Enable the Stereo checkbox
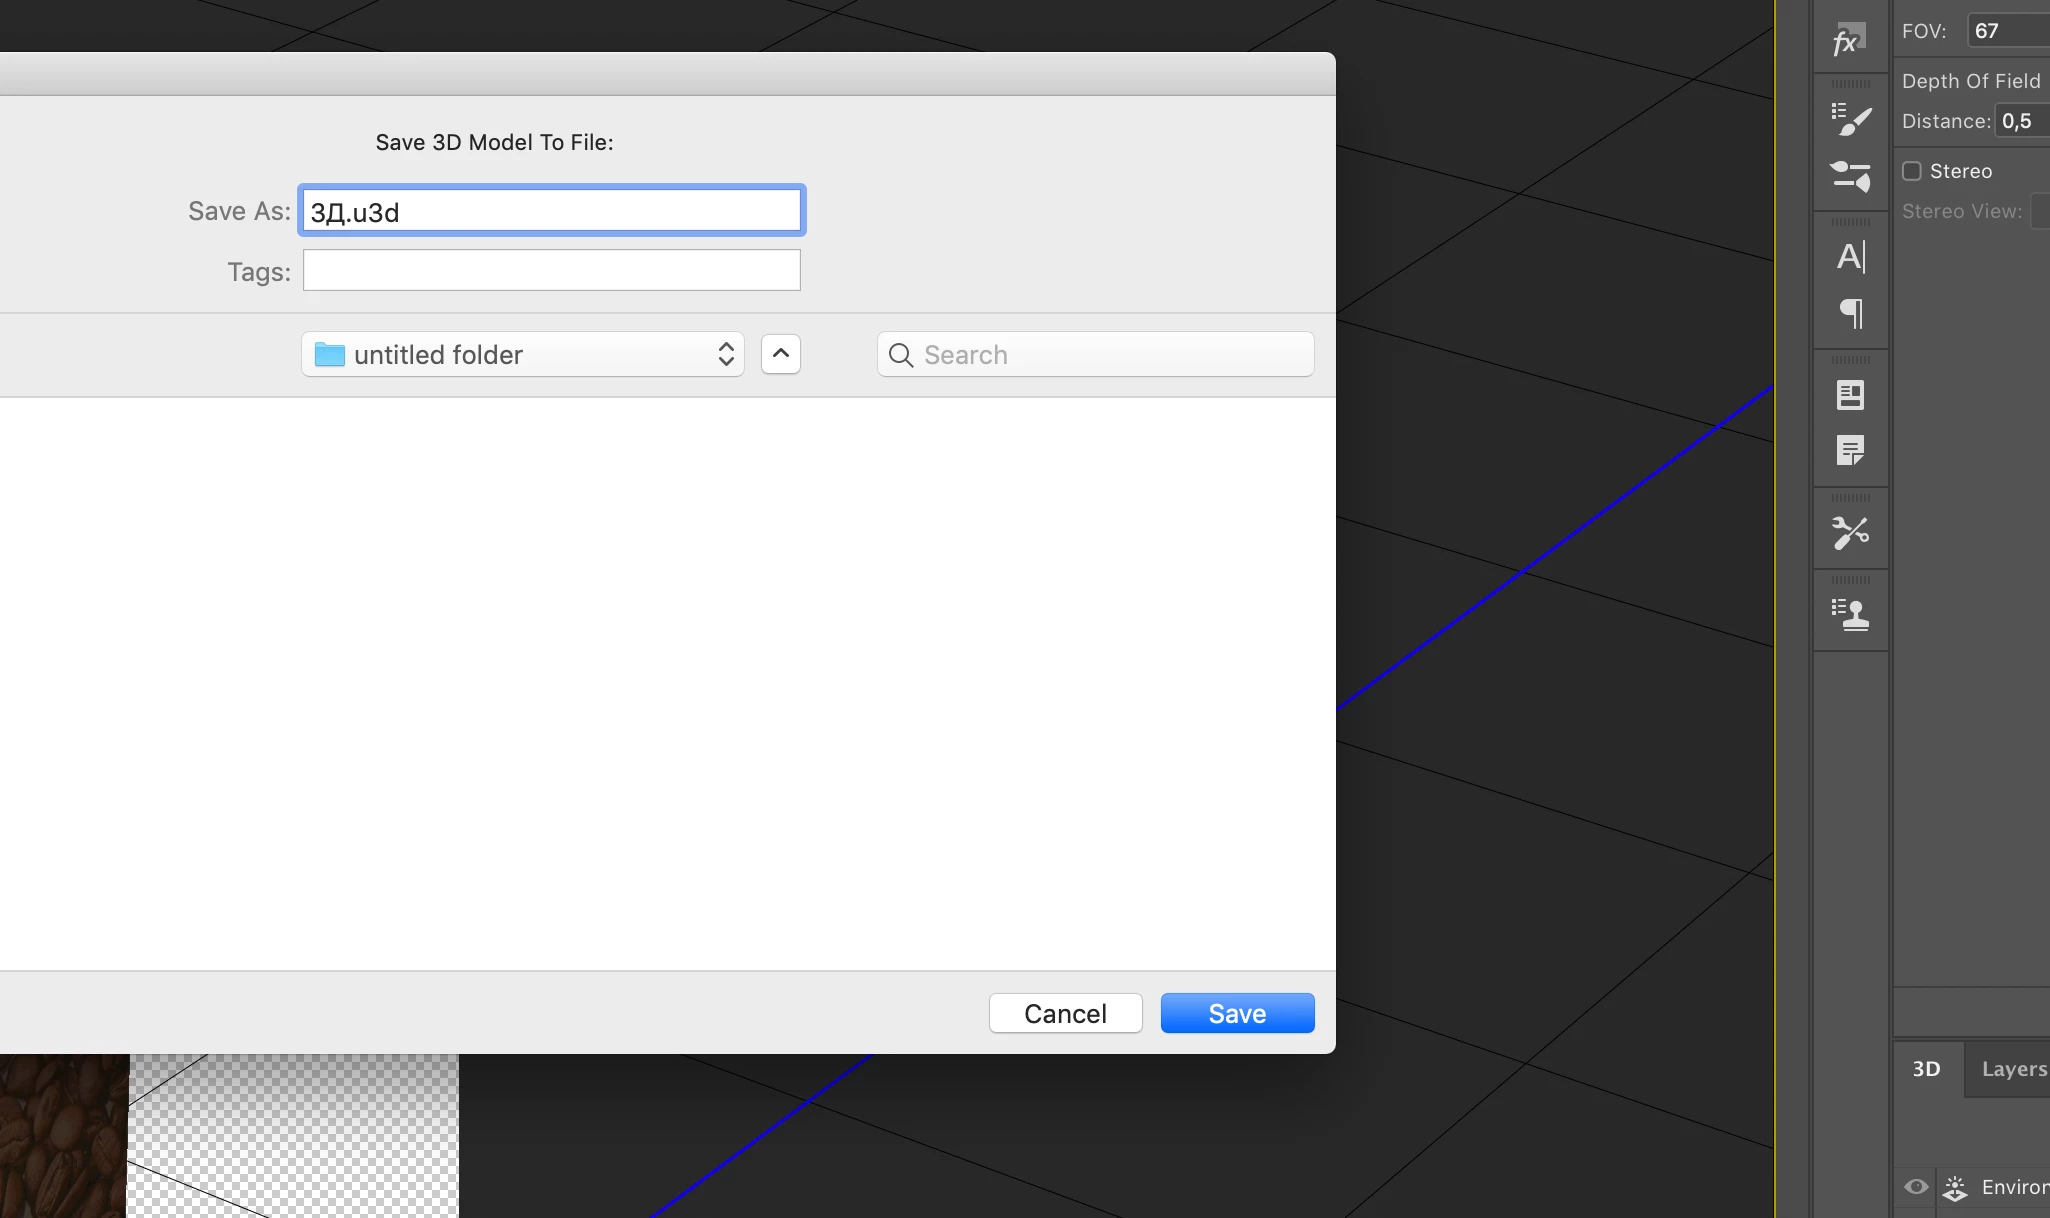 tap(1912, 171)
